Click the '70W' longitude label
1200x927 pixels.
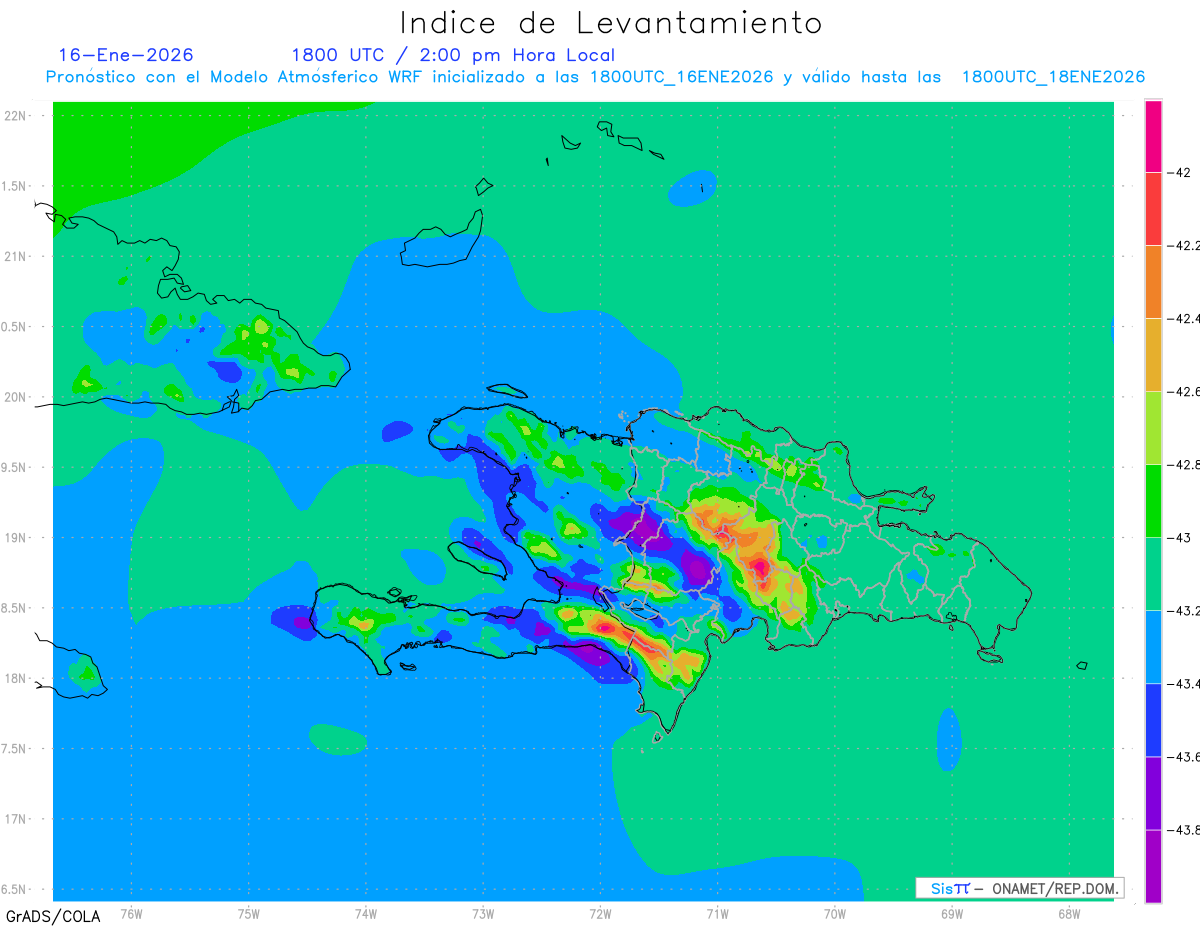(835, 913)
